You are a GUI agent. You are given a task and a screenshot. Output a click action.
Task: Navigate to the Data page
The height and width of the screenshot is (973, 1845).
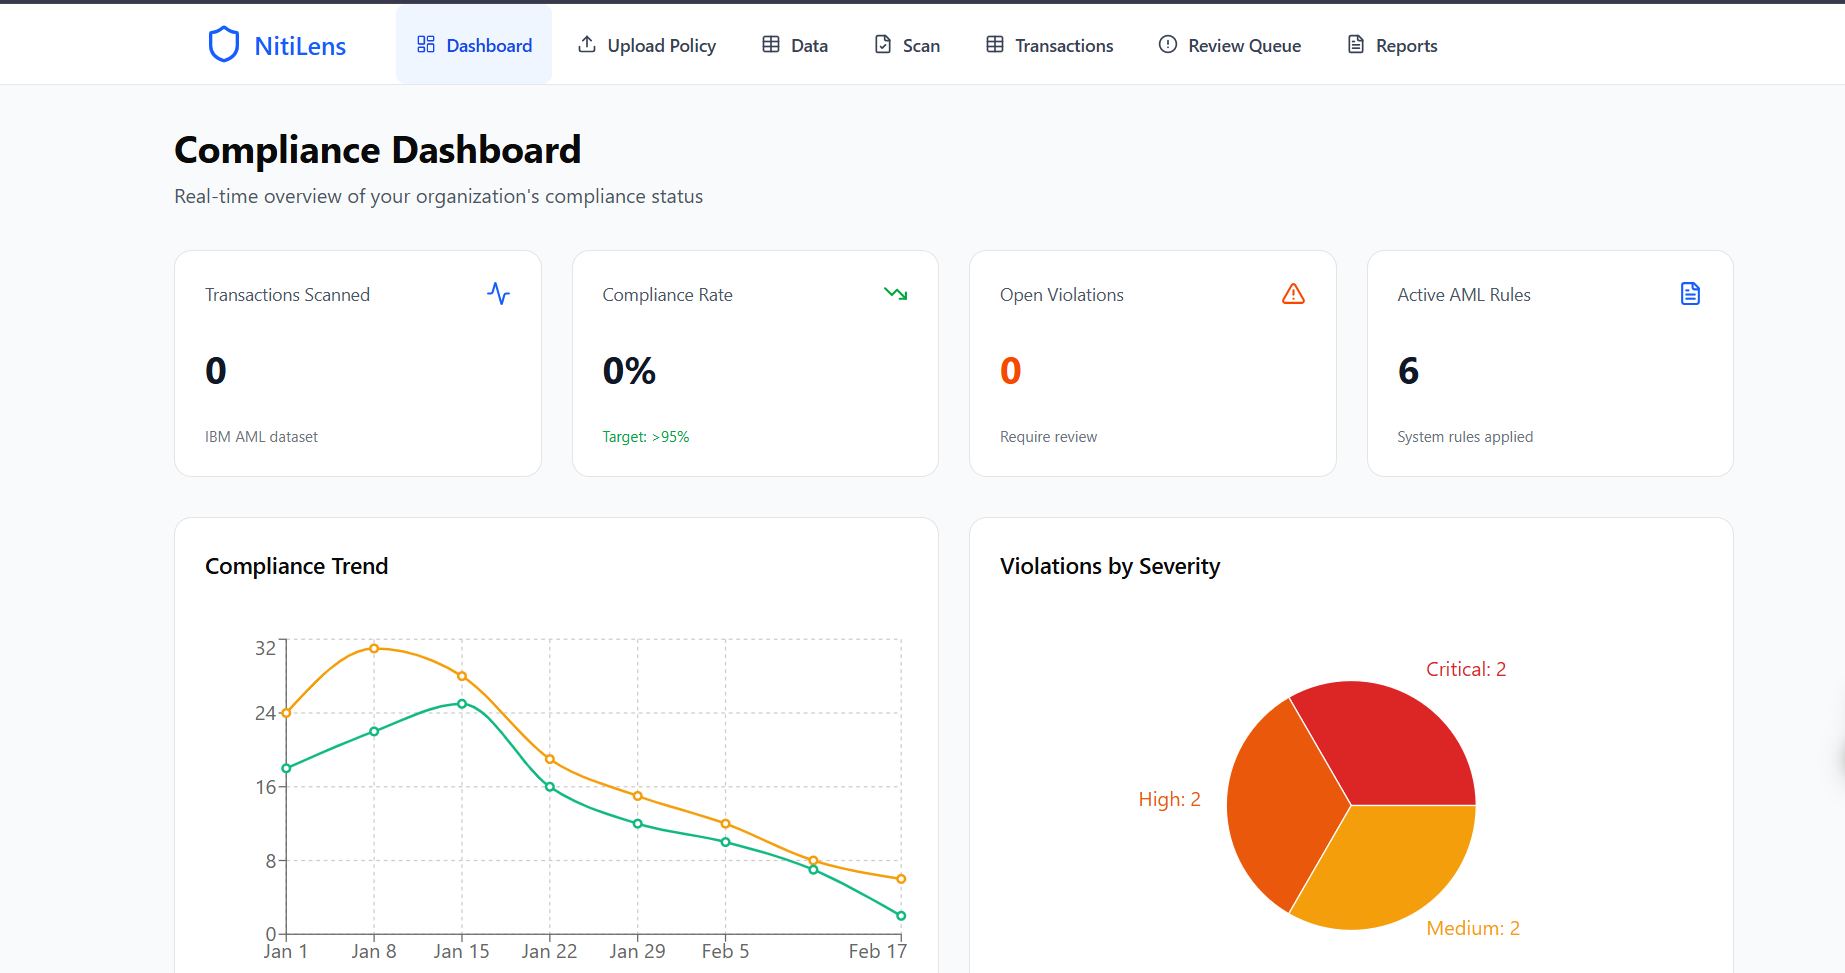[x=795, y=45]
